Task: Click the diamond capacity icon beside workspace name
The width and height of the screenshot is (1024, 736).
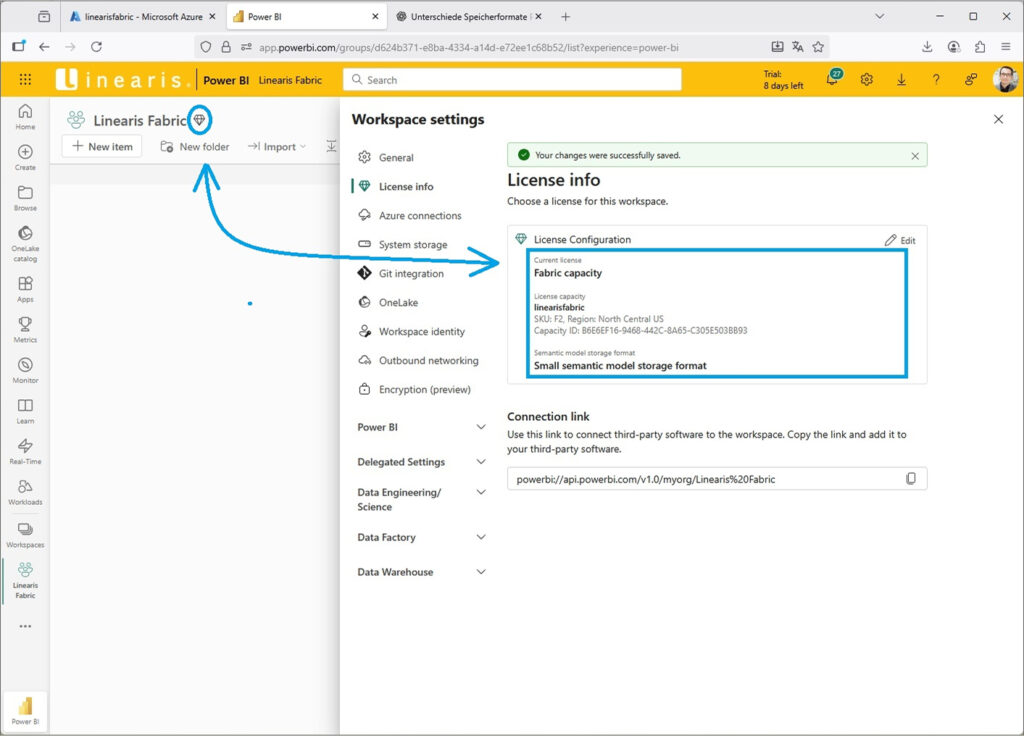Action: coord(199,120)
